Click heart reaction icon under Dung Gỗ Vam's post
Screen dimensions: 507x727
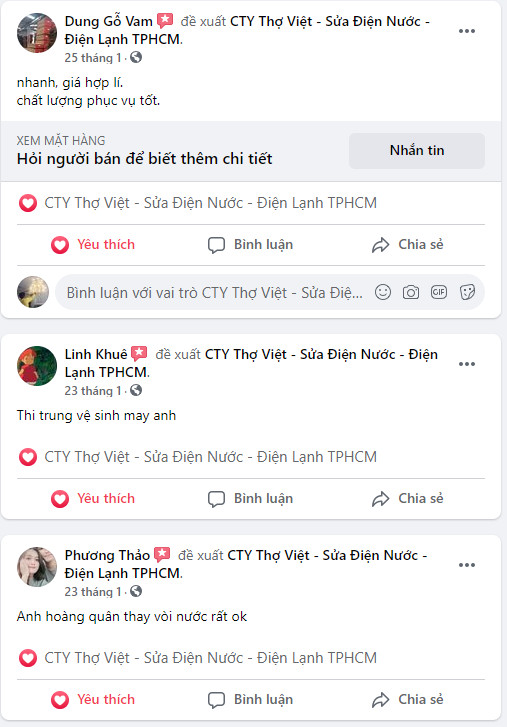point(28,203)
